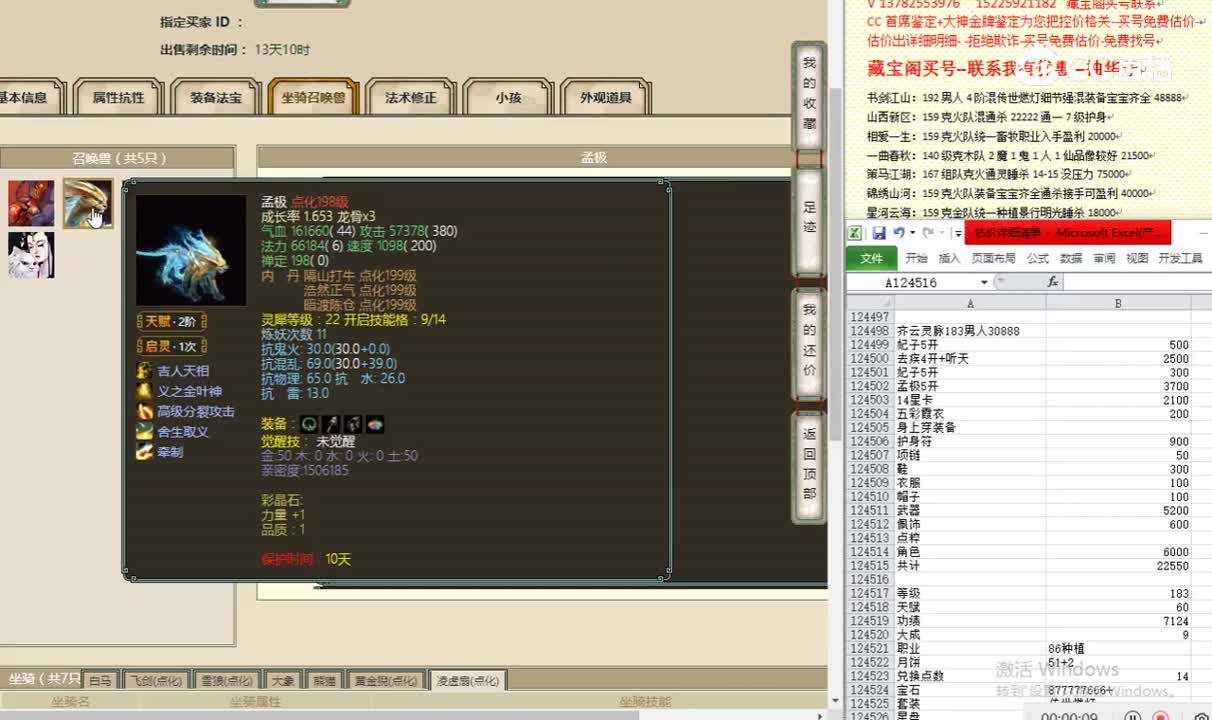This screenshot has height=720, width=1212.
Task: Open the Excel 页面布局 ribbon tab
Action: [993, 258]
